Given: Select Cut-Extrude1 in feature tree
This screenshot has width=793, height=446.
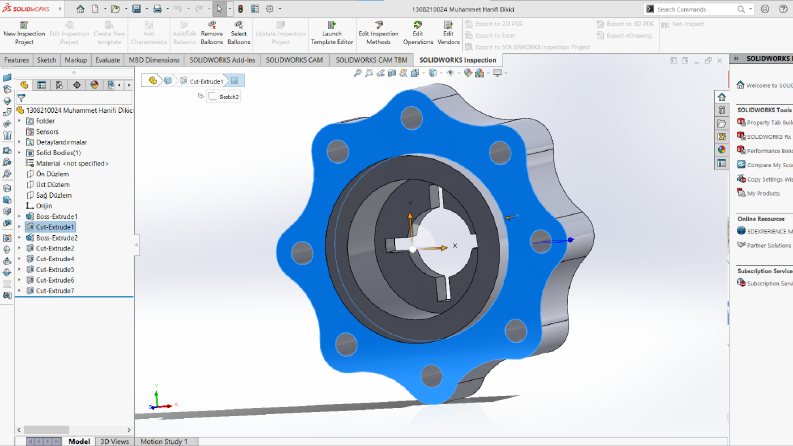Looking at the screenshot, I should (x=55, y=227).
